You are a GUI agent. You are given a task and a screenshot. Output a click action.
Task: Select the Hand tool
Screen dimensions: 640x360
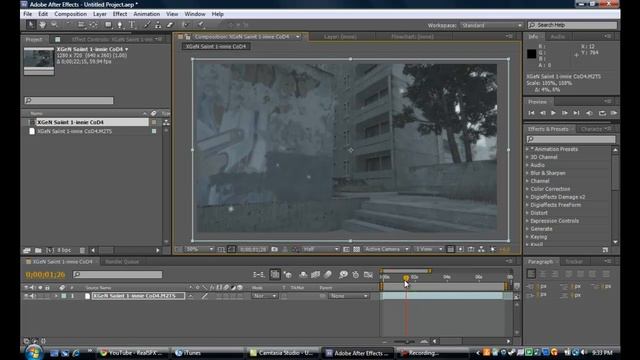pyautogui.click(x=42, y=25)
